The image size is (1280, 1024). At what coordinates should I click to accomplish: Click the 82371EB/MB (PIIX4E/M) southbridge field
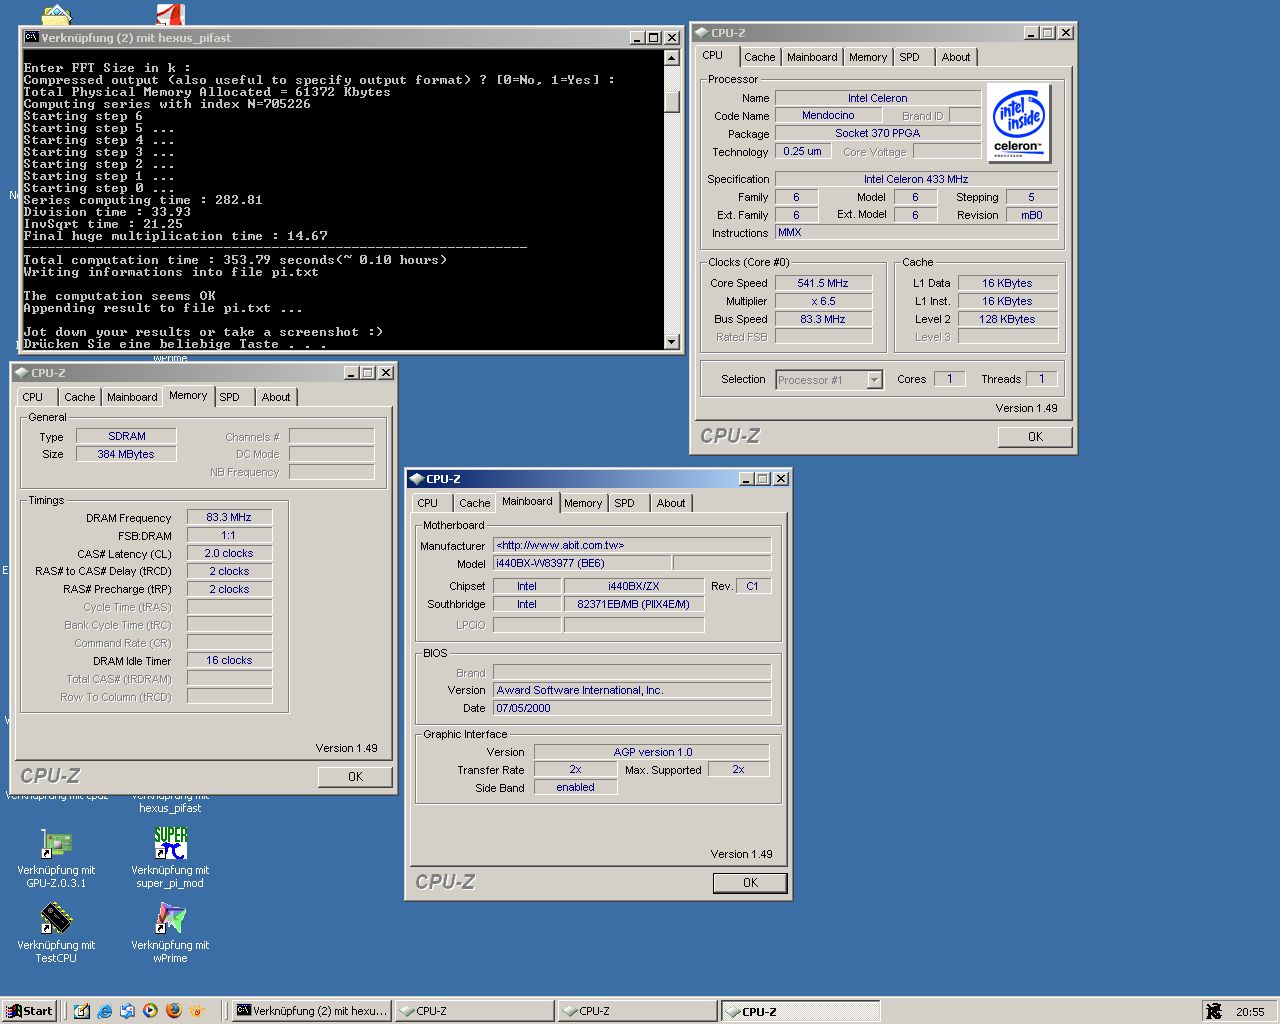click(x=634, y=605)
